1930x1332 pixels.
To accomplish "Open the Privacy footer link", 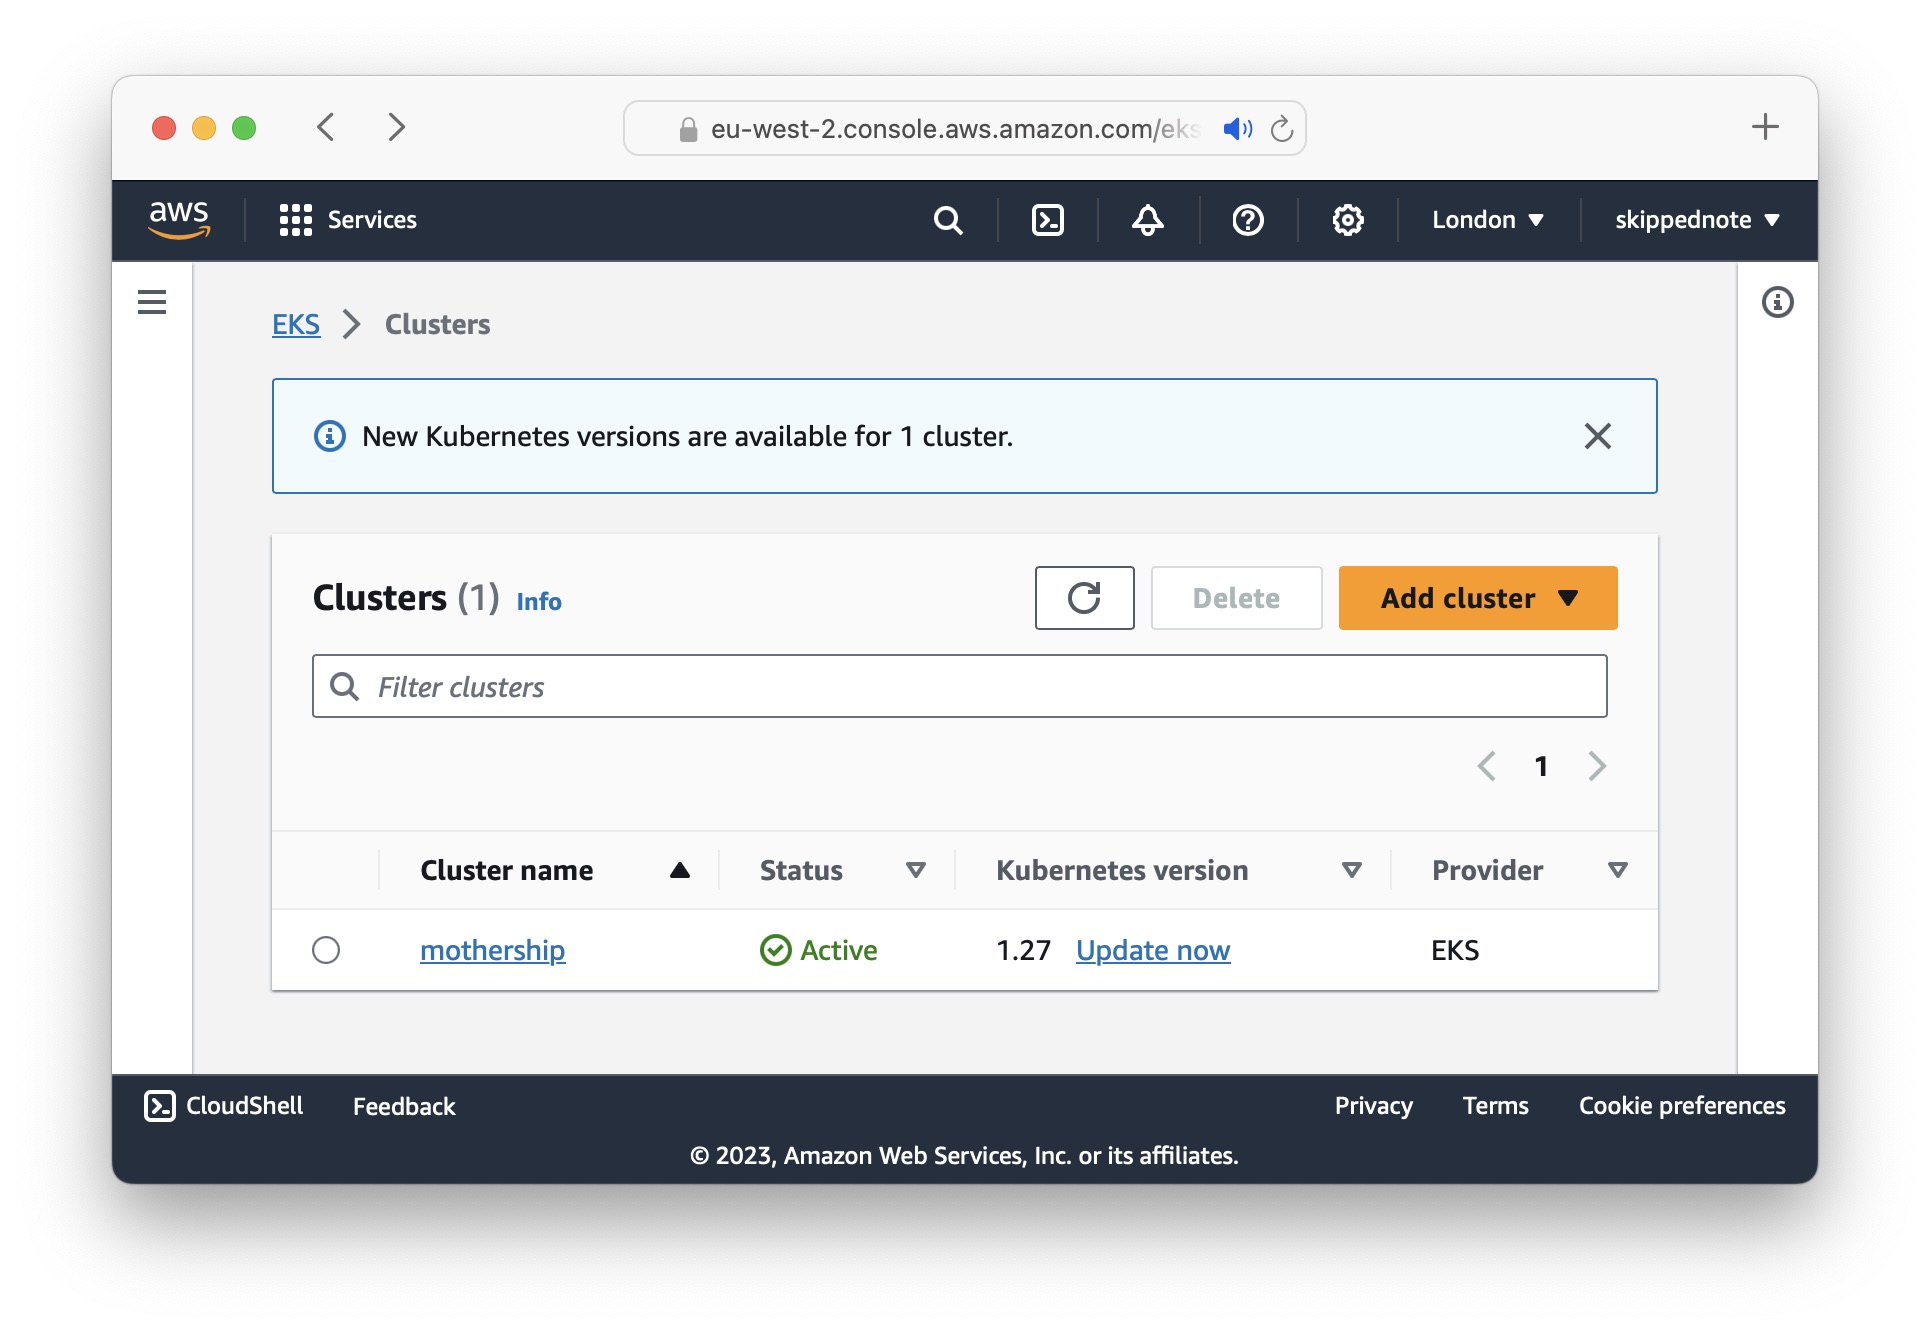I will (1373, 1106).
